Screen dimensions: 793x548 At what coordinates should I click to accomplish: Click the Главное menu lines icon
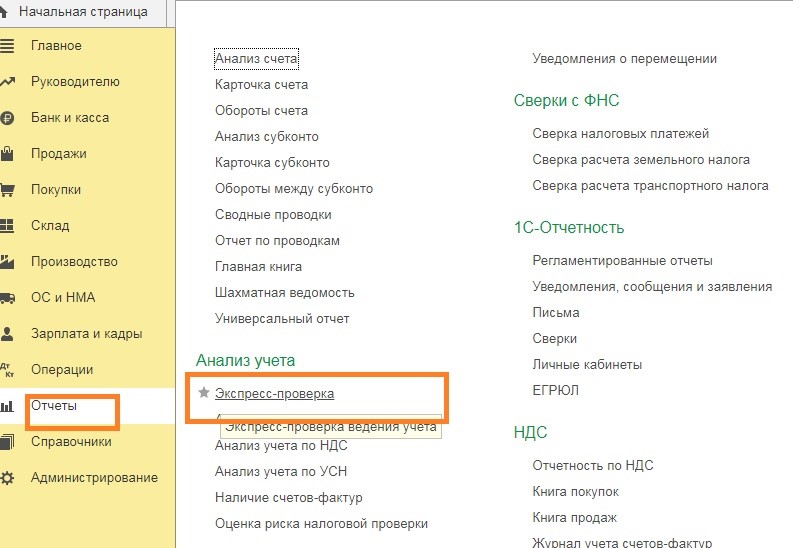[x=7, y=46]
